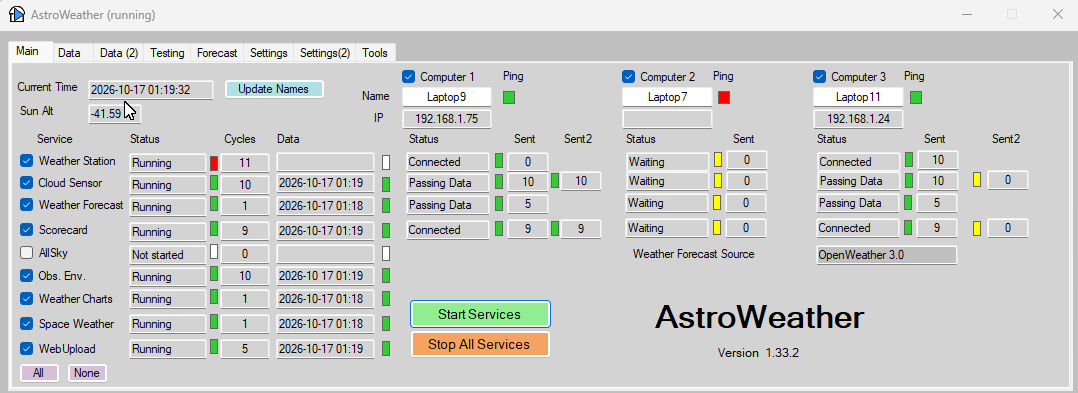Click the green Start Services button
This screenshot has height=393, width=1078.
click(x=480, y=314)
